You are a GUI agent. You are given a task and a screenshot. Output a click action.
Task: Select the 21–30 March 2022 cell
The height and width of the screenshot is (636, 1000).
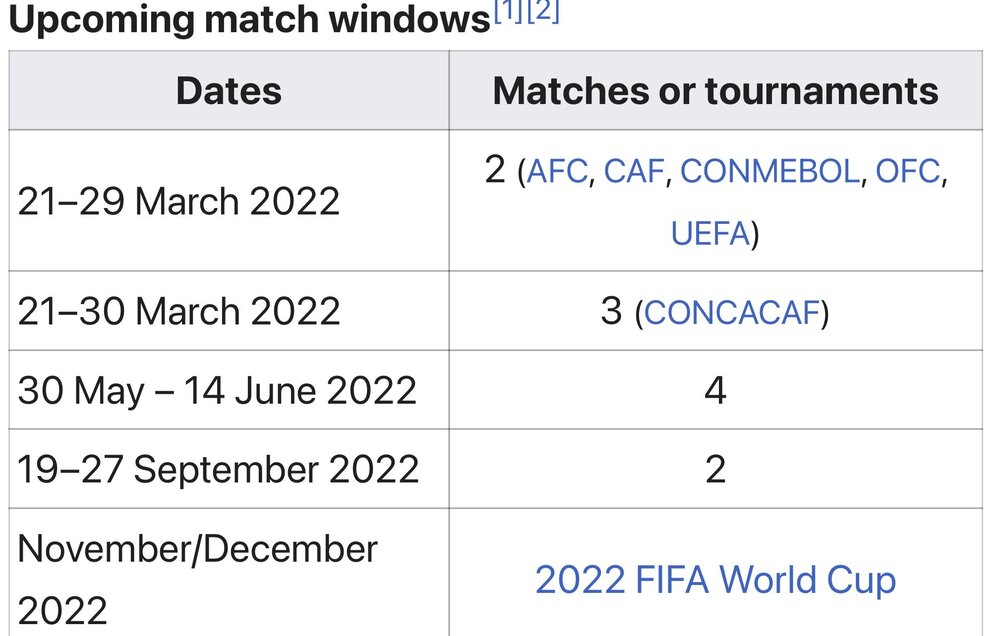click(x=179, y=312)
